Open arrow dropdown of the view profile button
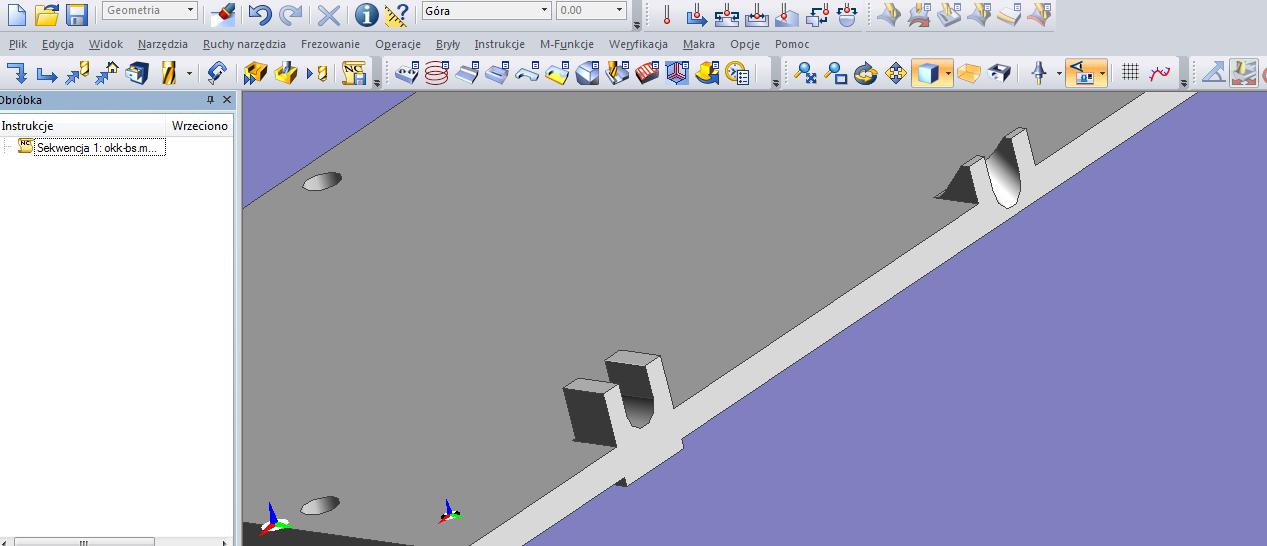This screenshot has height=546, width=1267. [x=1102, y=73]
